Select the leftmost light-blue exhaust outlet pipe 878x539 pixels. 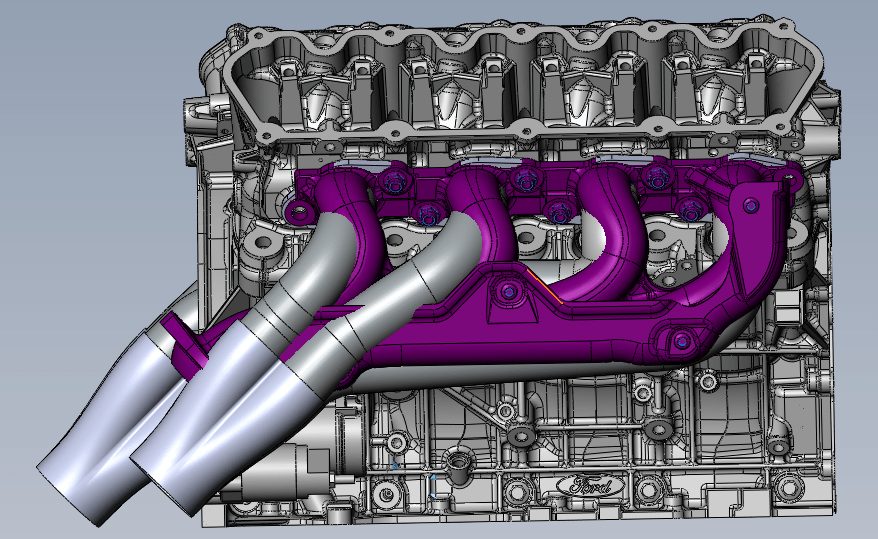[115, 430]
